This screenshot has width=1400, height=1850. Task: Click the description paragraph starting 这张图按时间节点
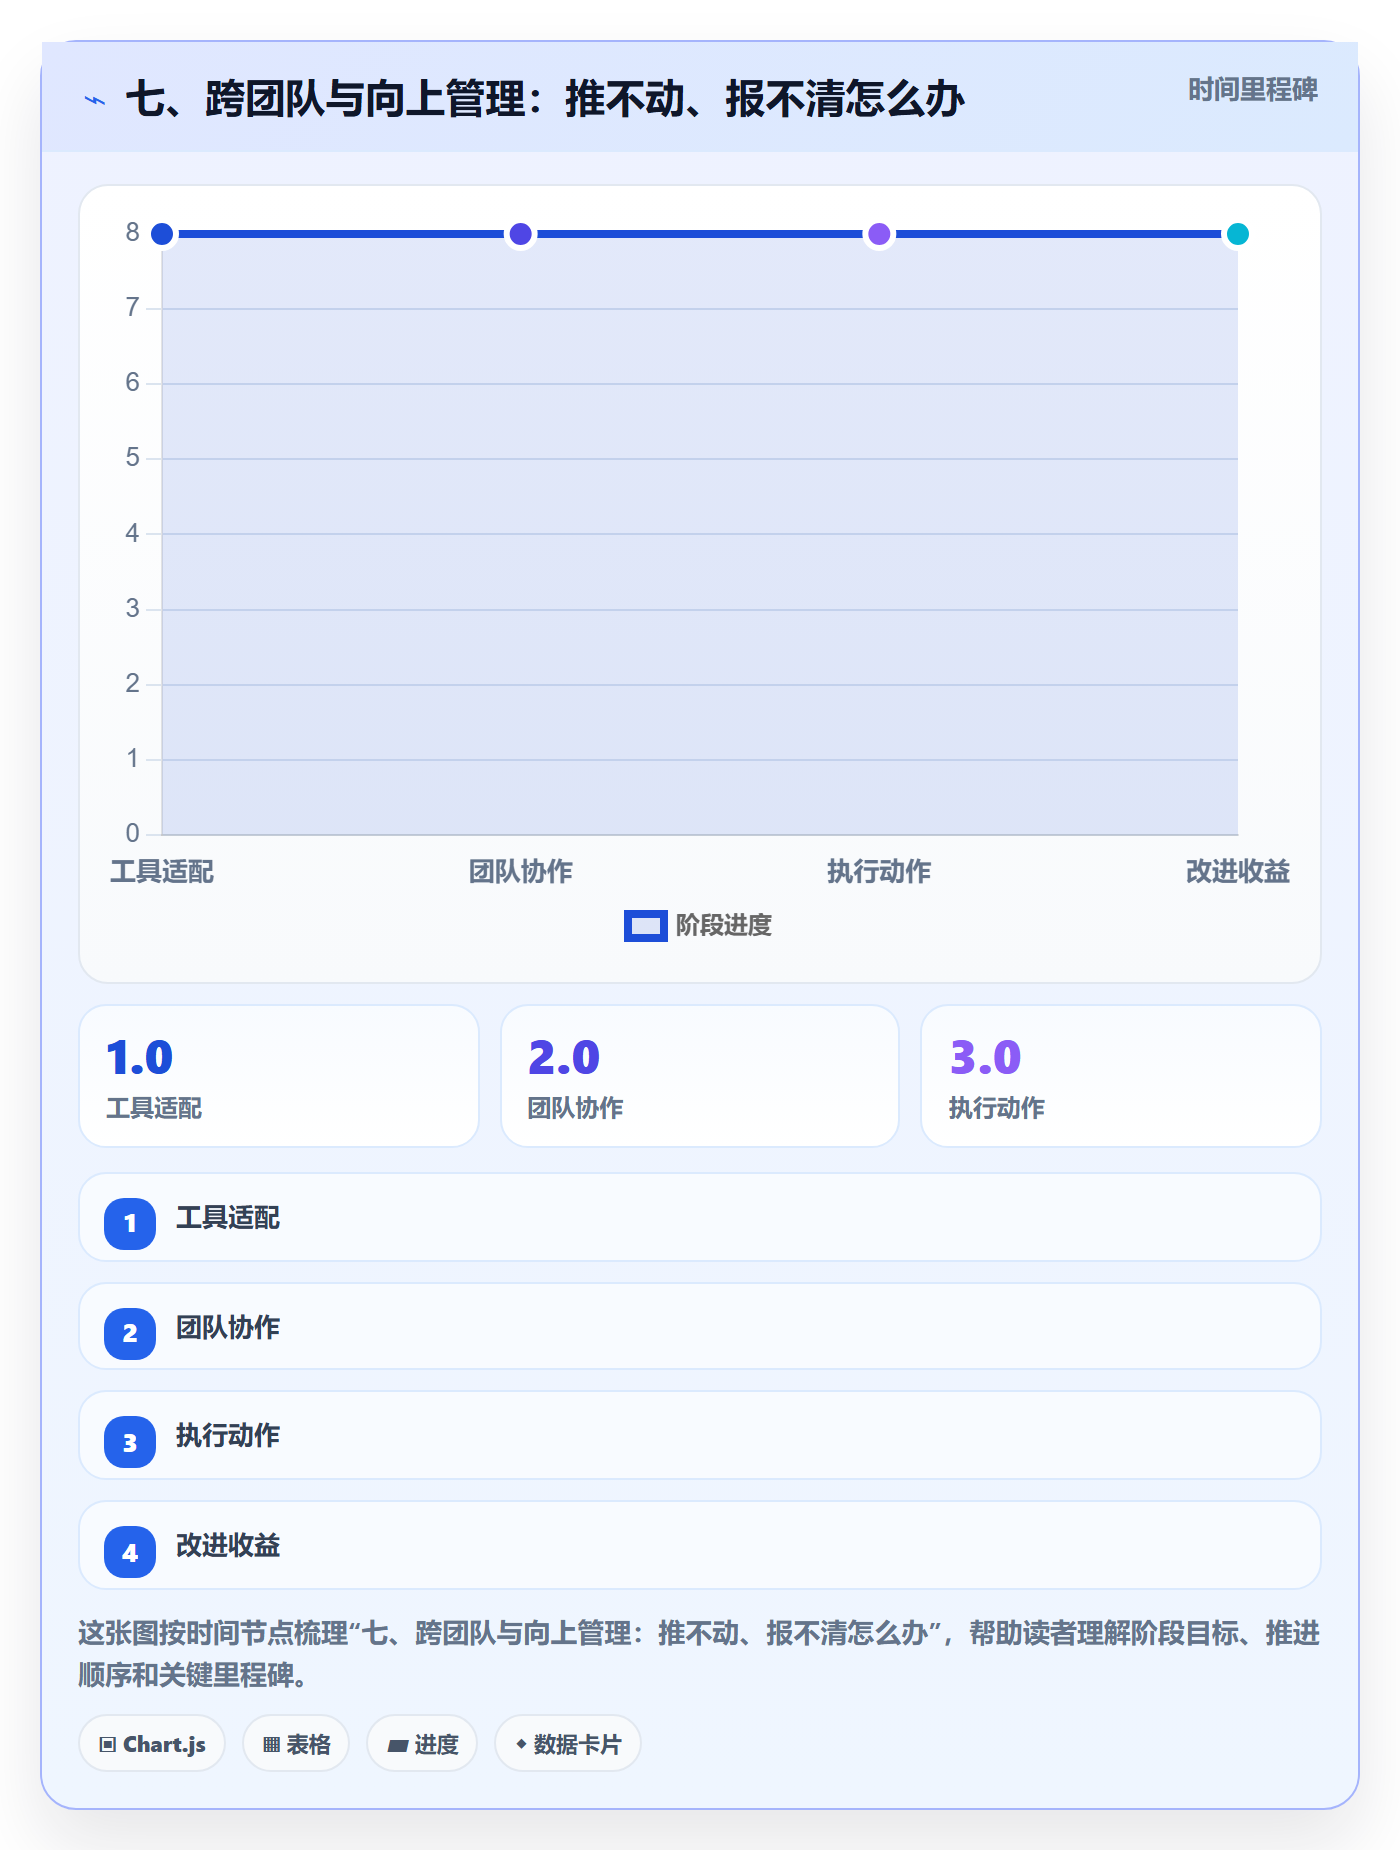pos(699,1654)
